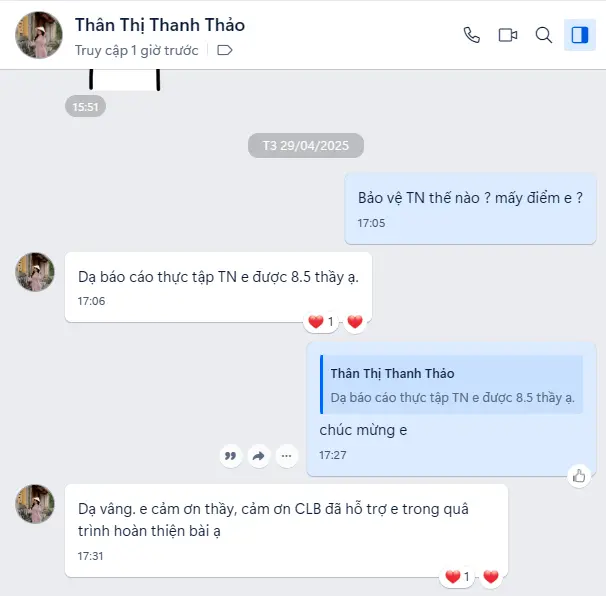This screenshot has height=596, width=606.
Task: Click the tag label icon beside the access status
Action: tap(225, 50)
